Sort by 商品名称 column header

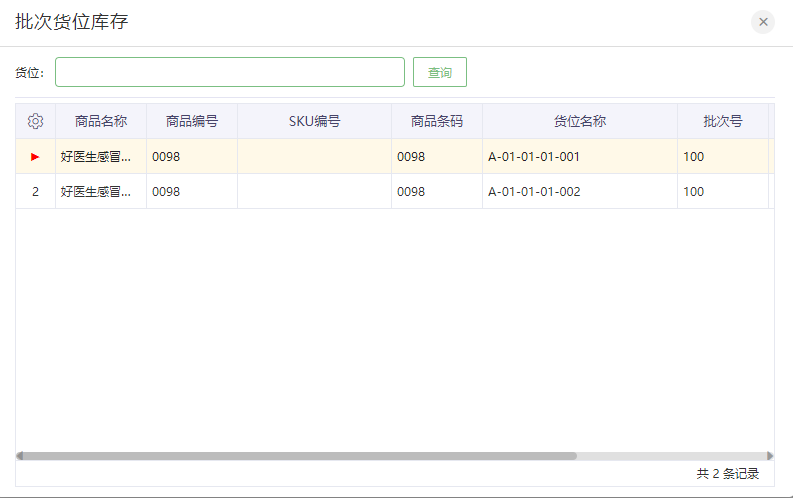tap(101, 121)
